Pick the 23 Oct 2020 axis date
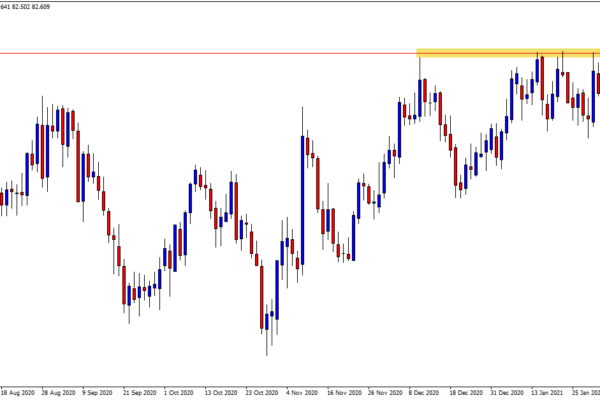The image size is (600, 400). [263, 393]
